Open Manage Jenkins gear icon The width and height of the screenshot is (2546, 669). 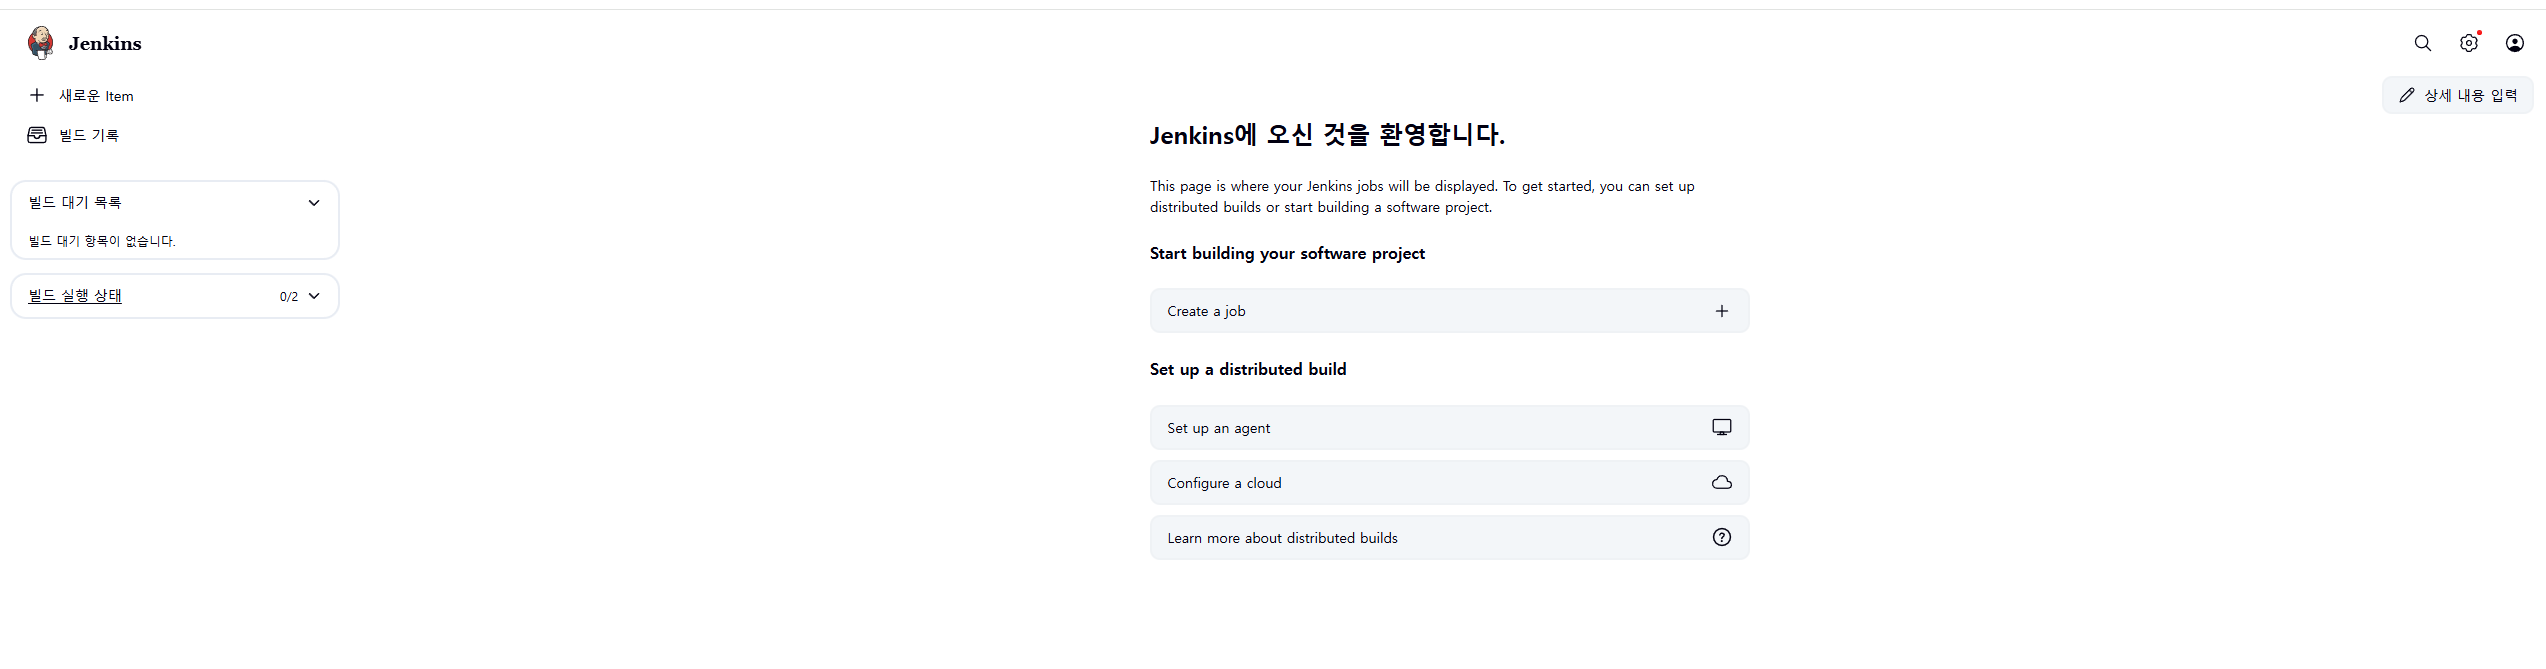(x=2468, y=43)
